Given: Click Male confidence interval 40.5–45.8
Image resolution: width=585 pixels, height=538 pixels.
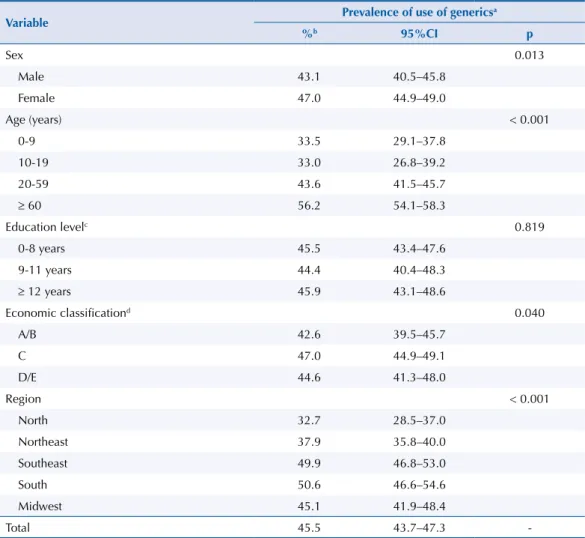Looking at the screenshot, I should pyautogui.click(x=419, y=77).
